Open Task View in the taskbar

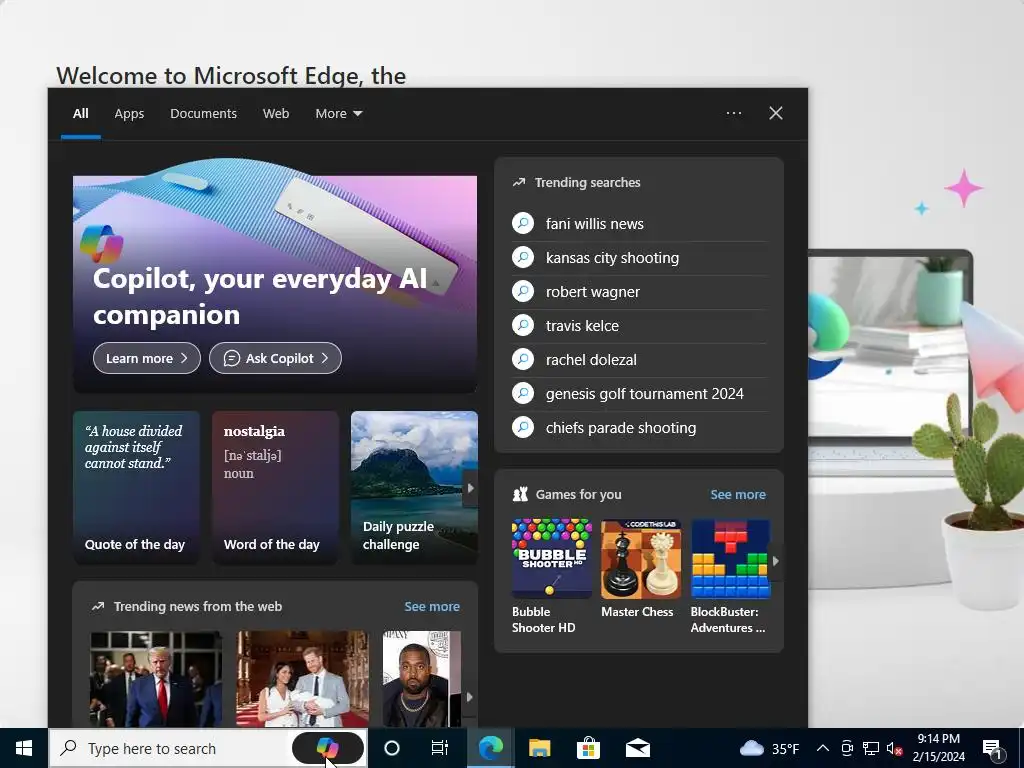440,748
